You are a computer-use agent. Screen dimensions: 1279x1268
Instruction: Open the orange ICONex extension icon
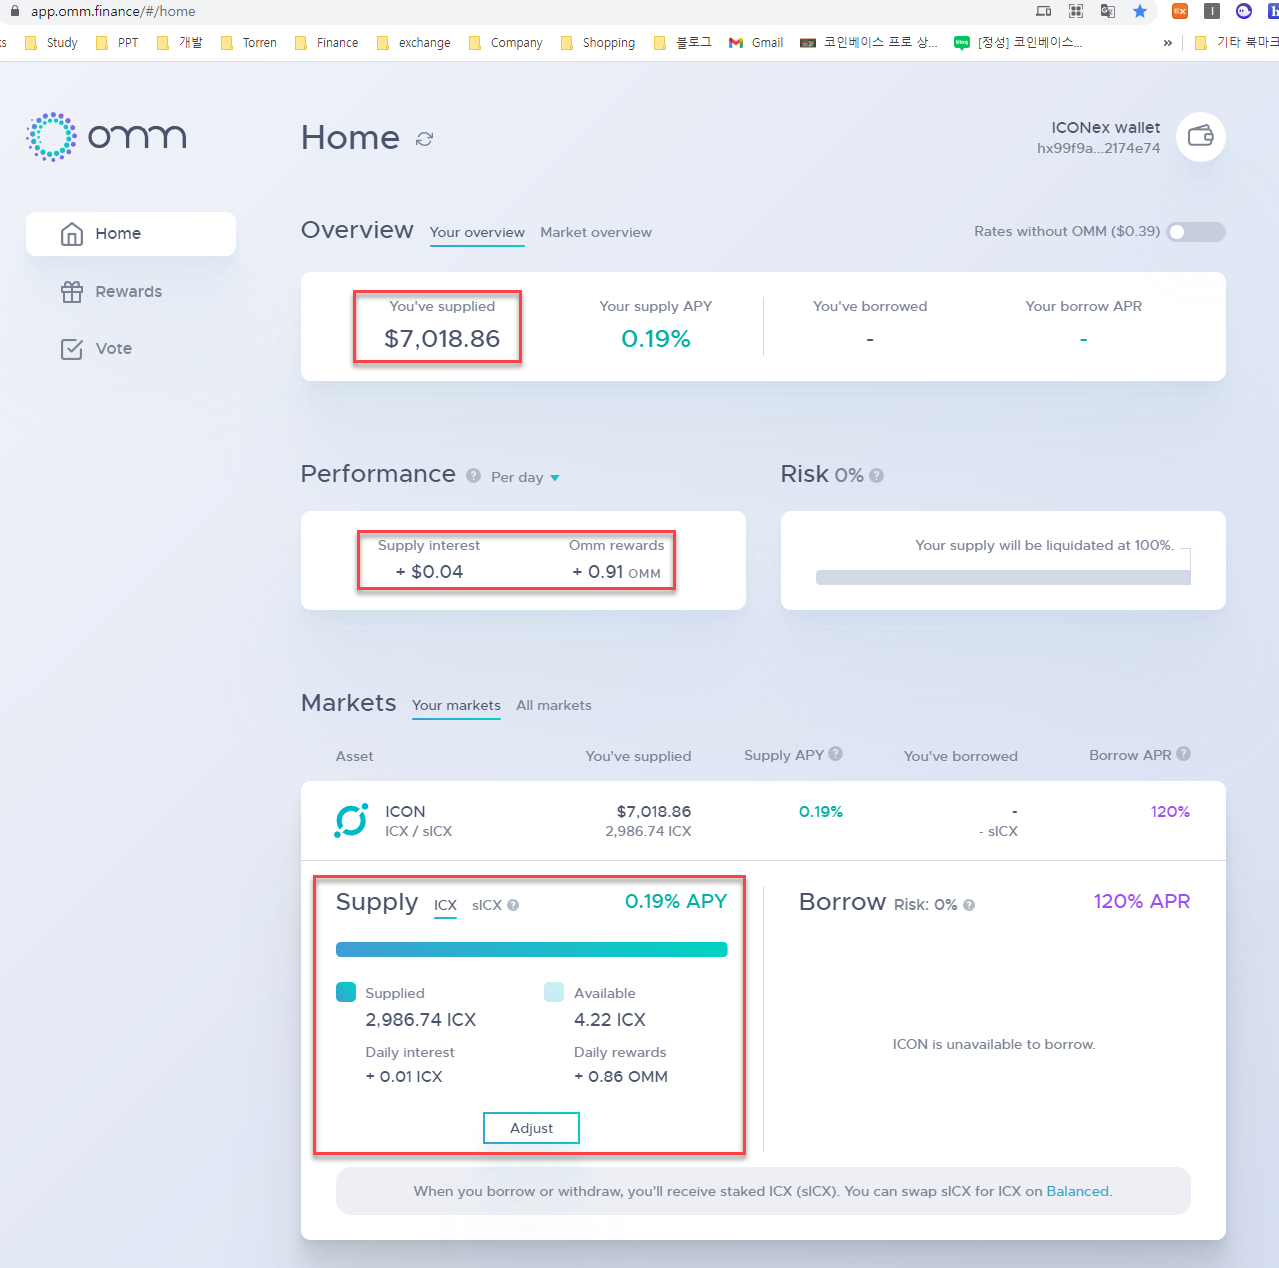[x=1180, y=11]
